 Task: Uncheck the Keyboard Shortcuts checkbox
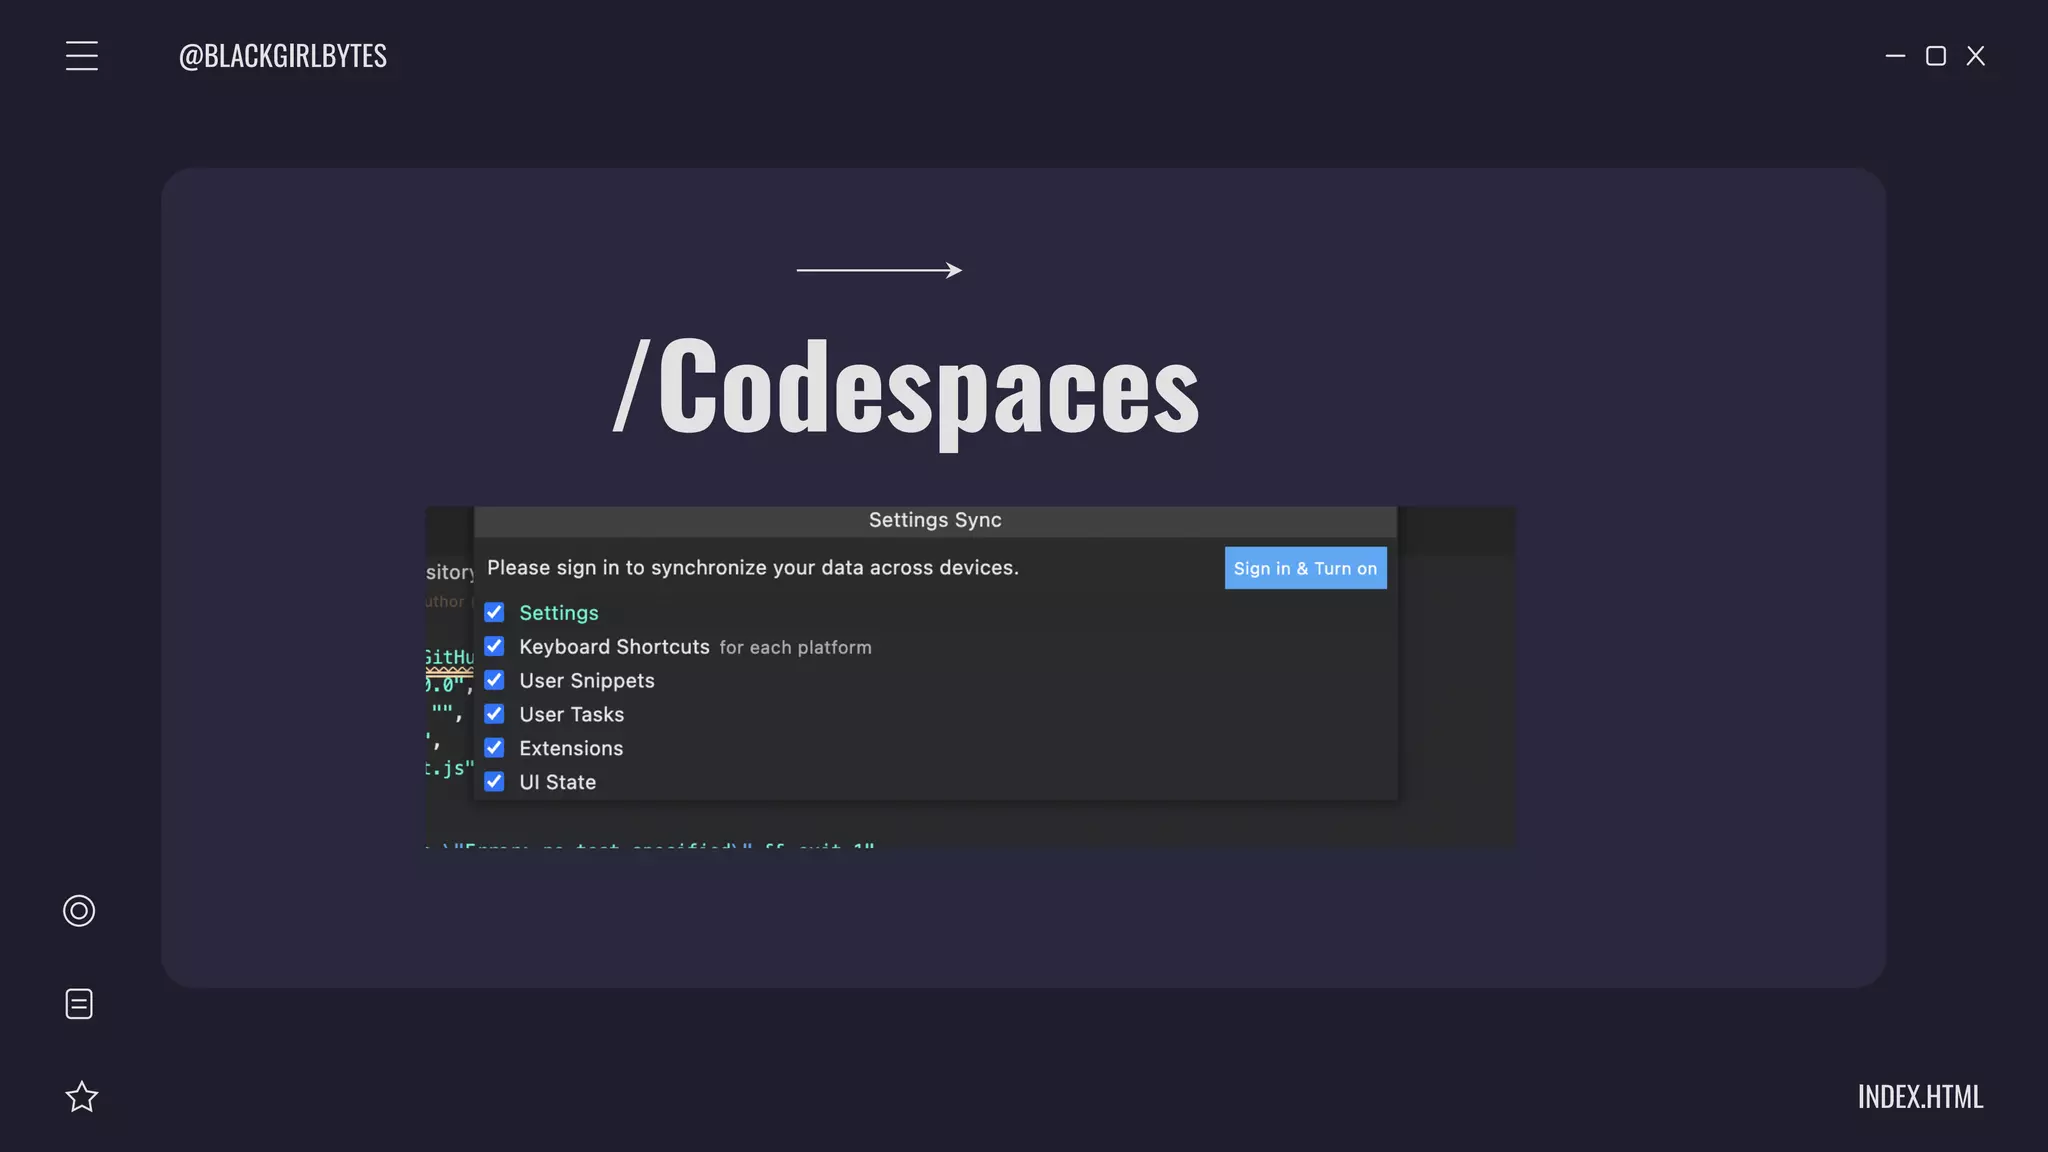494,646
